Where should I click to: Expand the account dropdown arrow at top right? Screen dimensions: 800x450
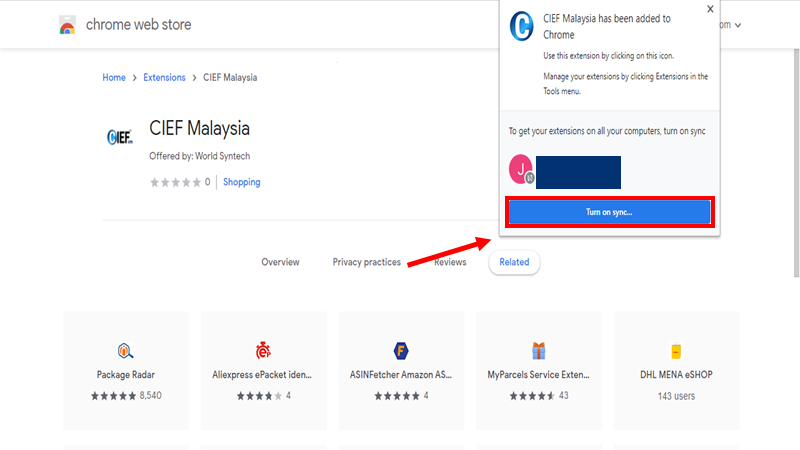pos(738,25)
